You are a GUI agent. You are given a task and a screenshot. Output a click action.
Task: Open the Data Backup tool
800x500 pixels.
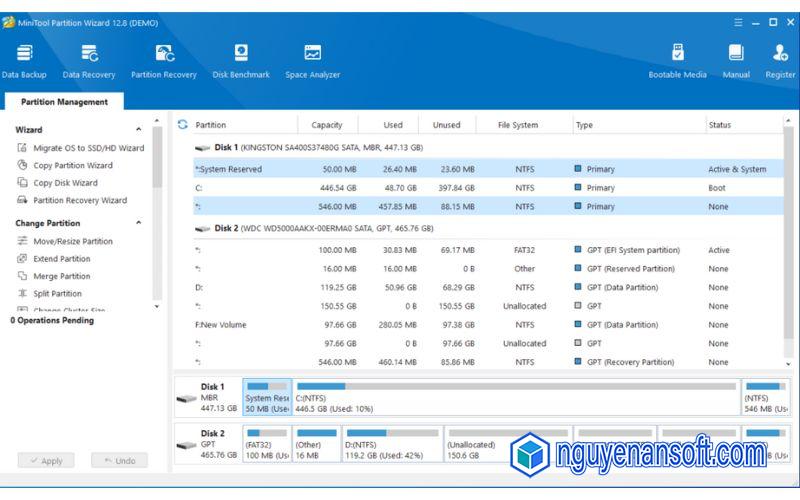[x=24, y=61]
